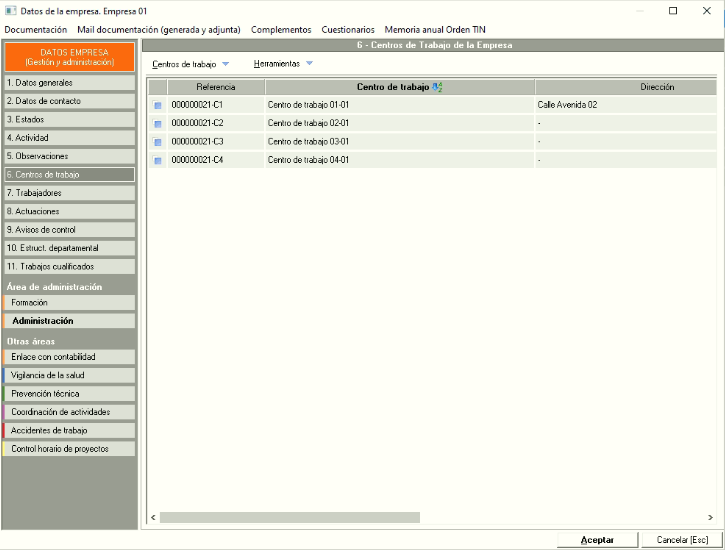Image resolution: width=725 pixels, height=550 pixels.
Task: Click sort icon in Centro de trabajo header
Action: click(437, 87)
